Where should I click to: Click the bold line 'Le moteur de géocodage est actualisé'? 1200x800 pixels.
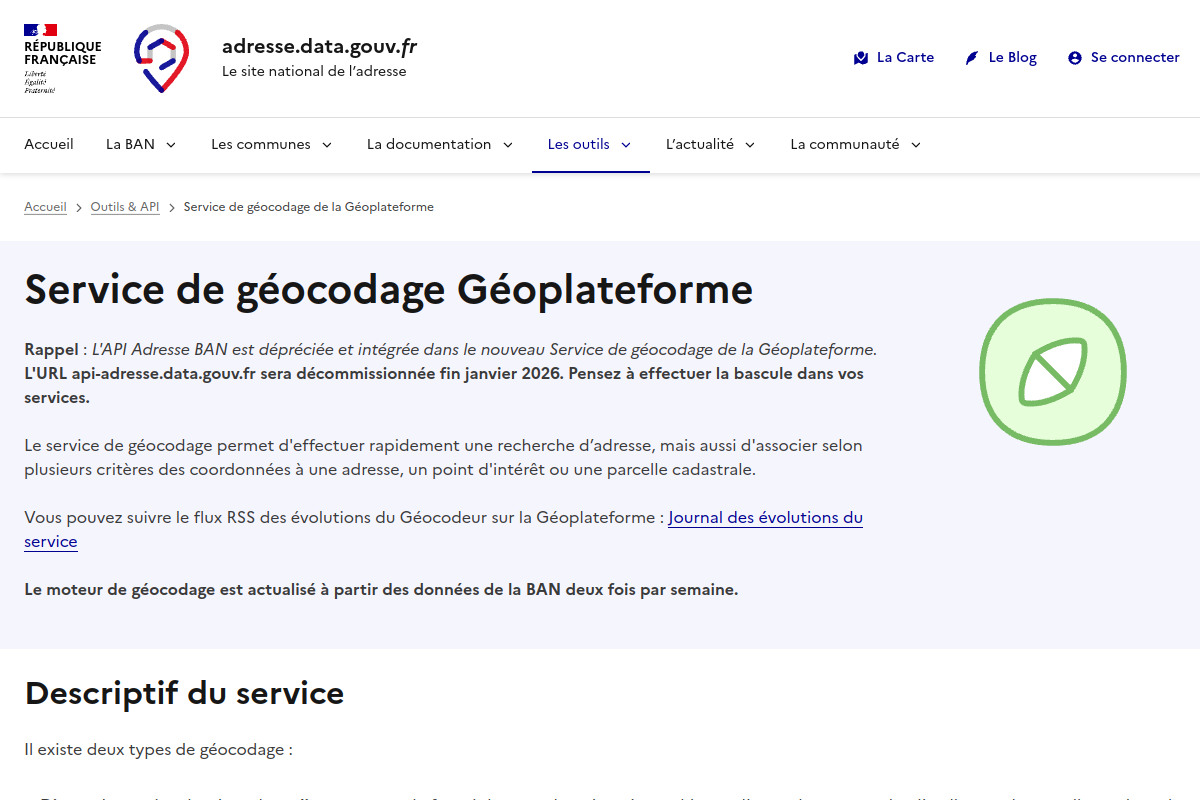(381, 590)
